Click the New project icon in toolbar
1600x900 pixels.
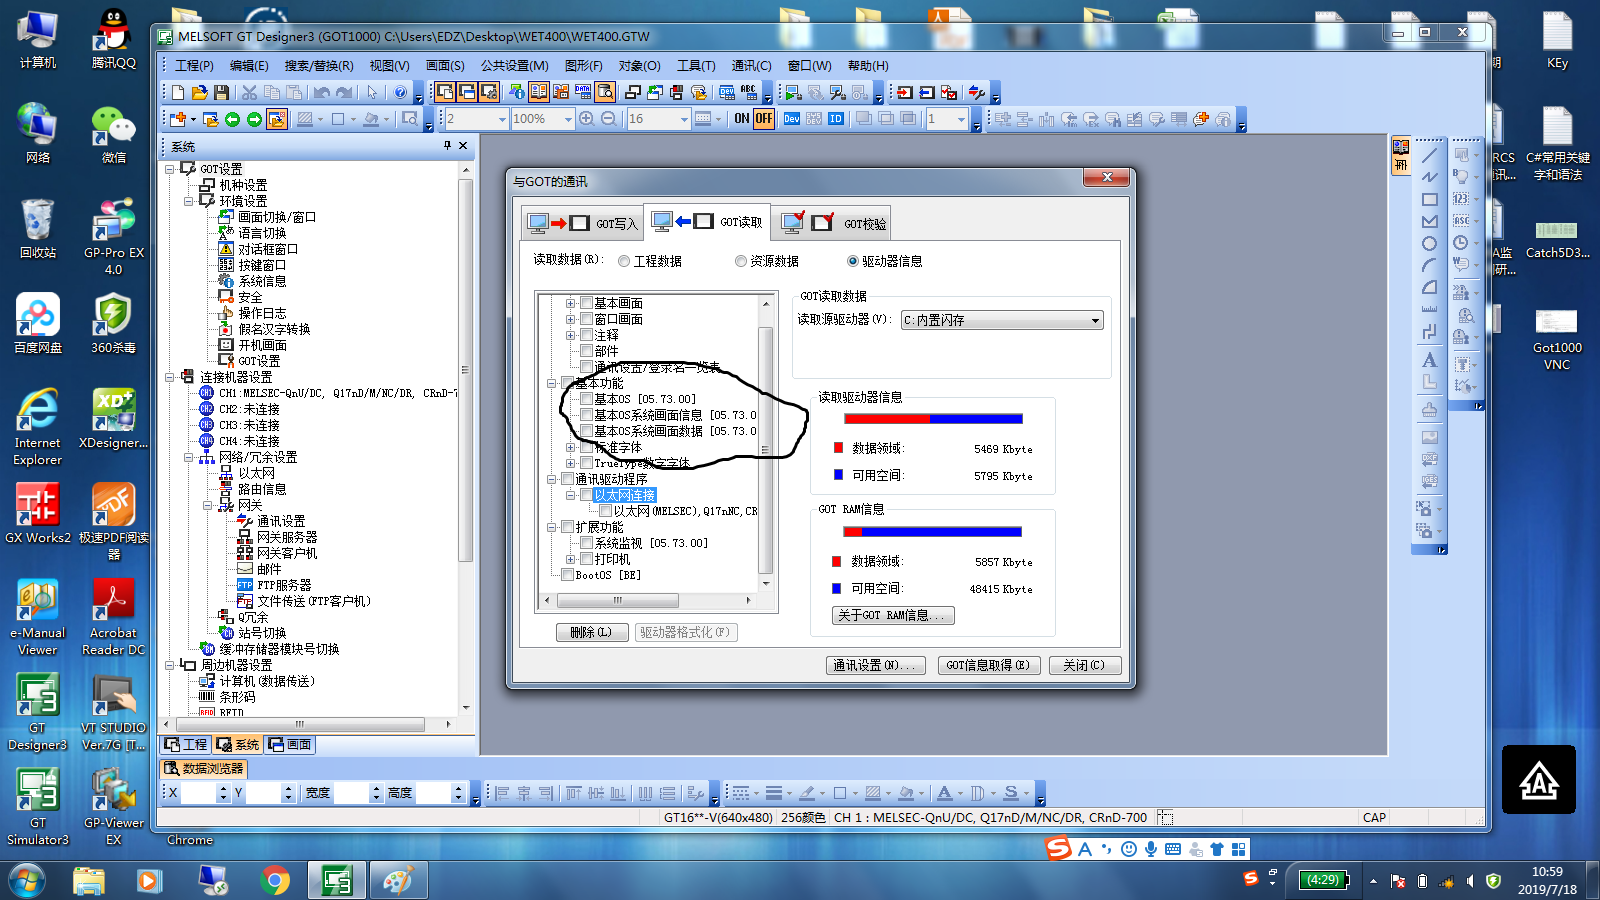[x=178, y=93]
